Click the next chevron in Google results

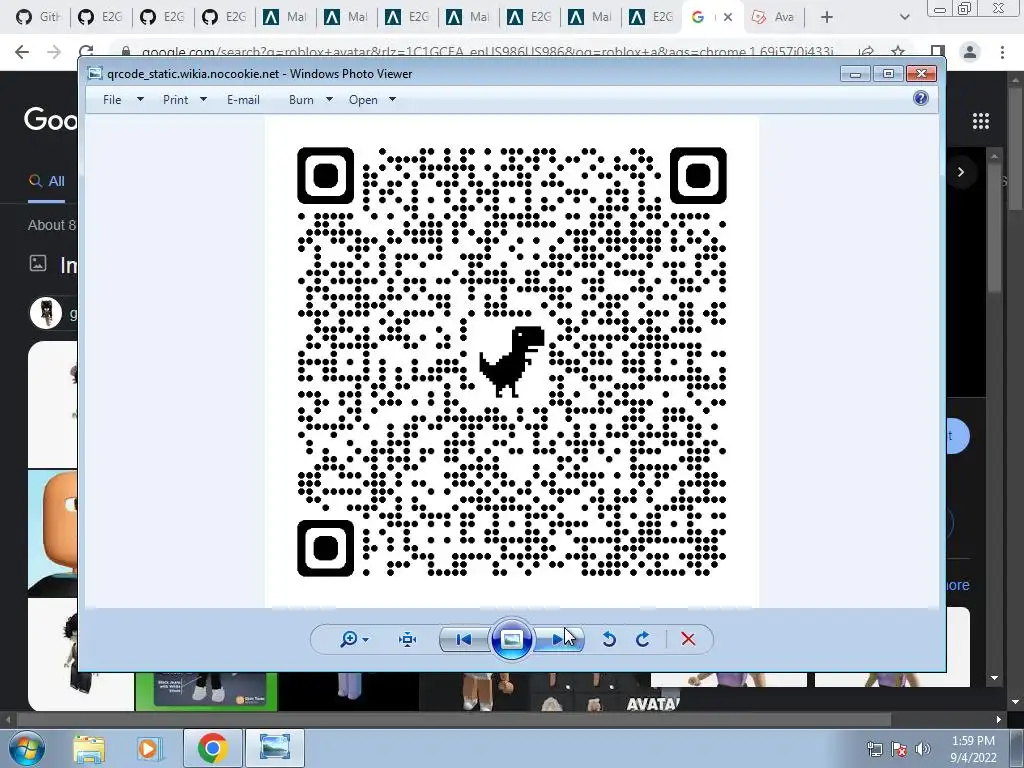[961, 172]
